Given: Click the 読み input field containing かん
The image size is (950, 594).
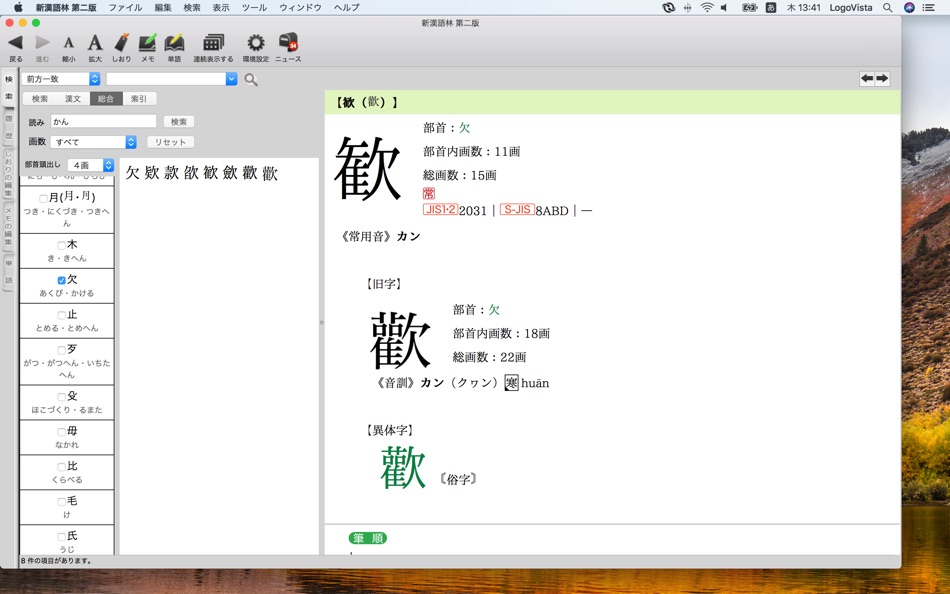Looking at the screenshot, I should 104,122.
